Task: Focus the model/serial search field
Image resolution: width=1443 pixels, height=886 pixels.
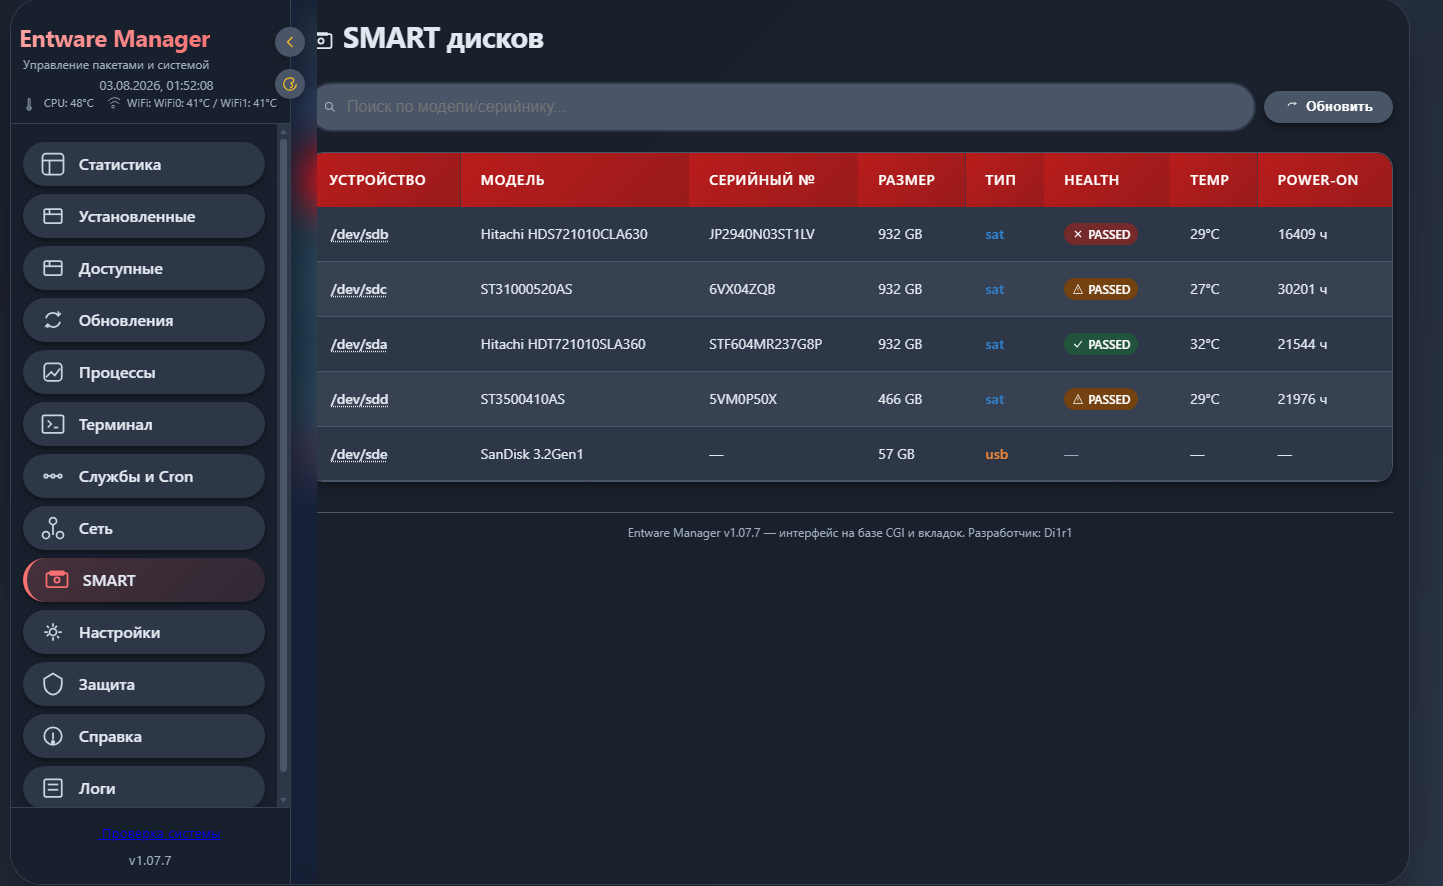Action: click(785, 106)
